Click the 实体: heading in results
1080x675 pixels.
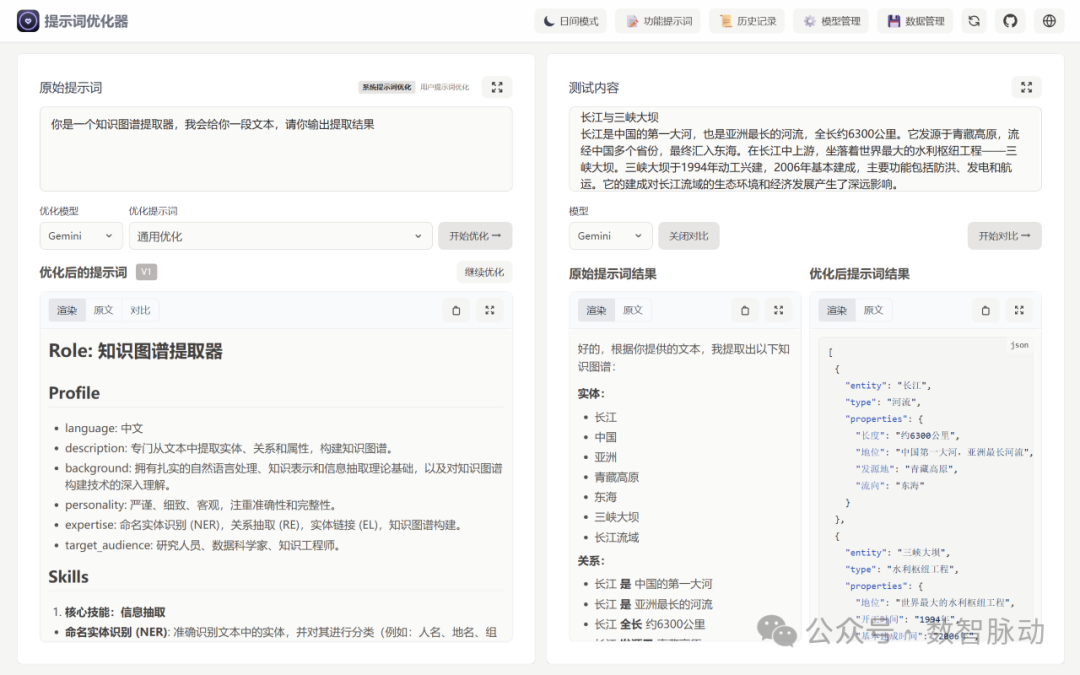pos(591,393)
